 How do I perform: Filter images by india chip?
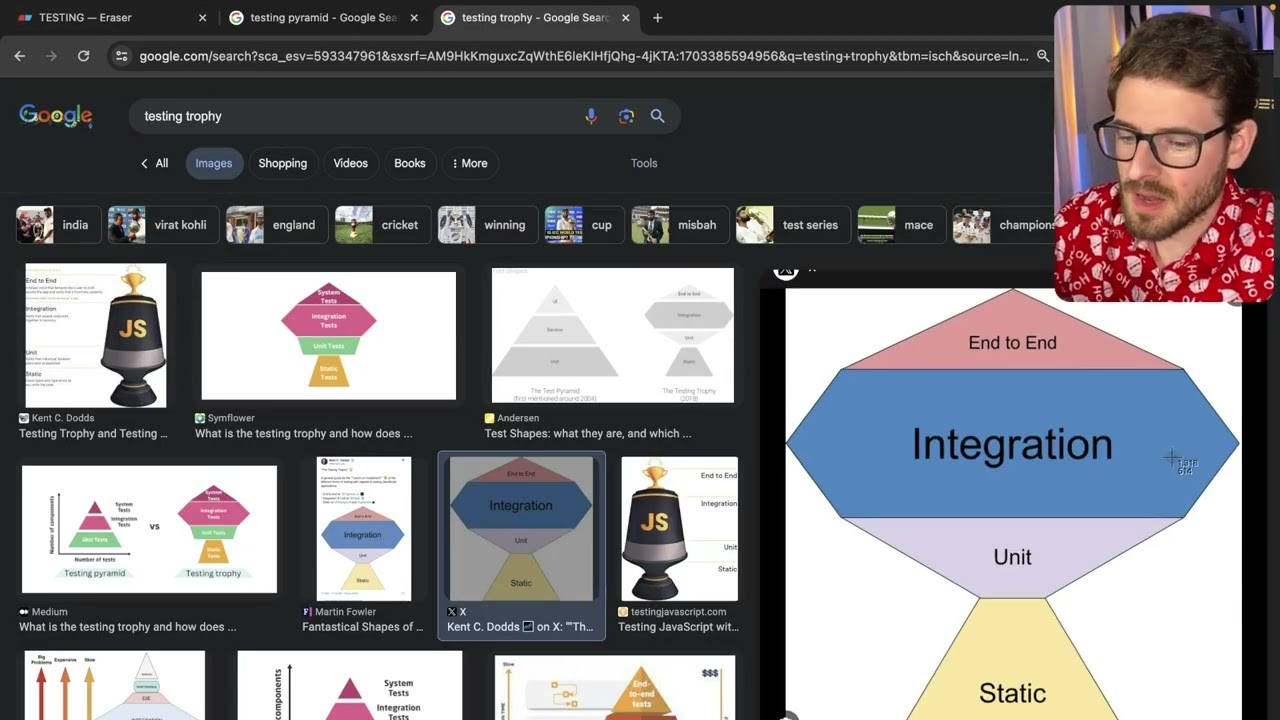58,225
